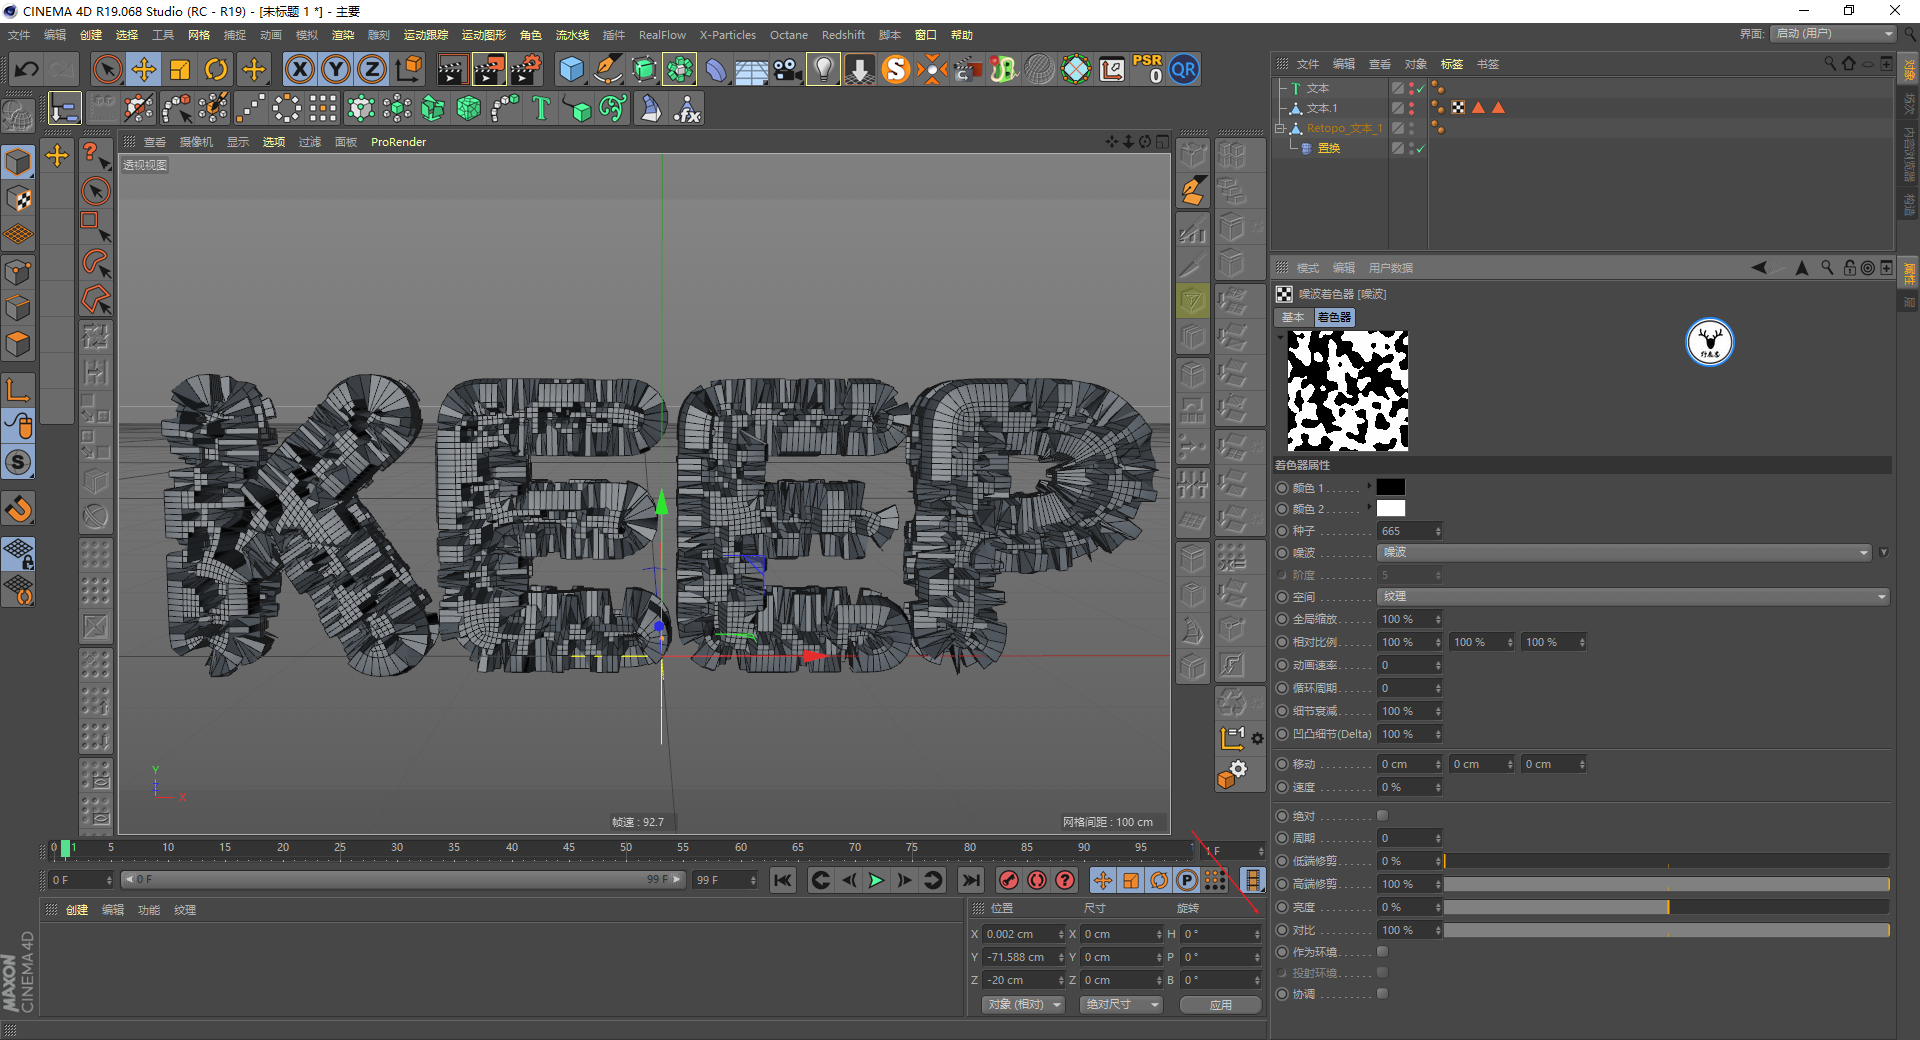Open the 界面 layout dropdown
This screenshot has height=1040, width=1920.
tap(1833, 33)
